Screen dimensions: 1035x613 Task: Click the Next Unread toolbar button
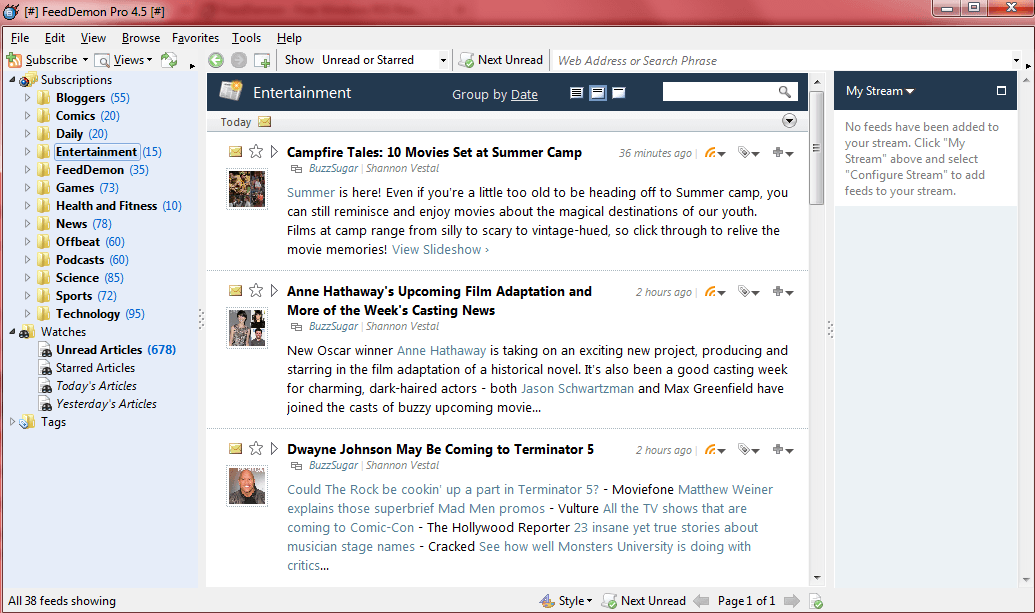click(x=501, y=60)
